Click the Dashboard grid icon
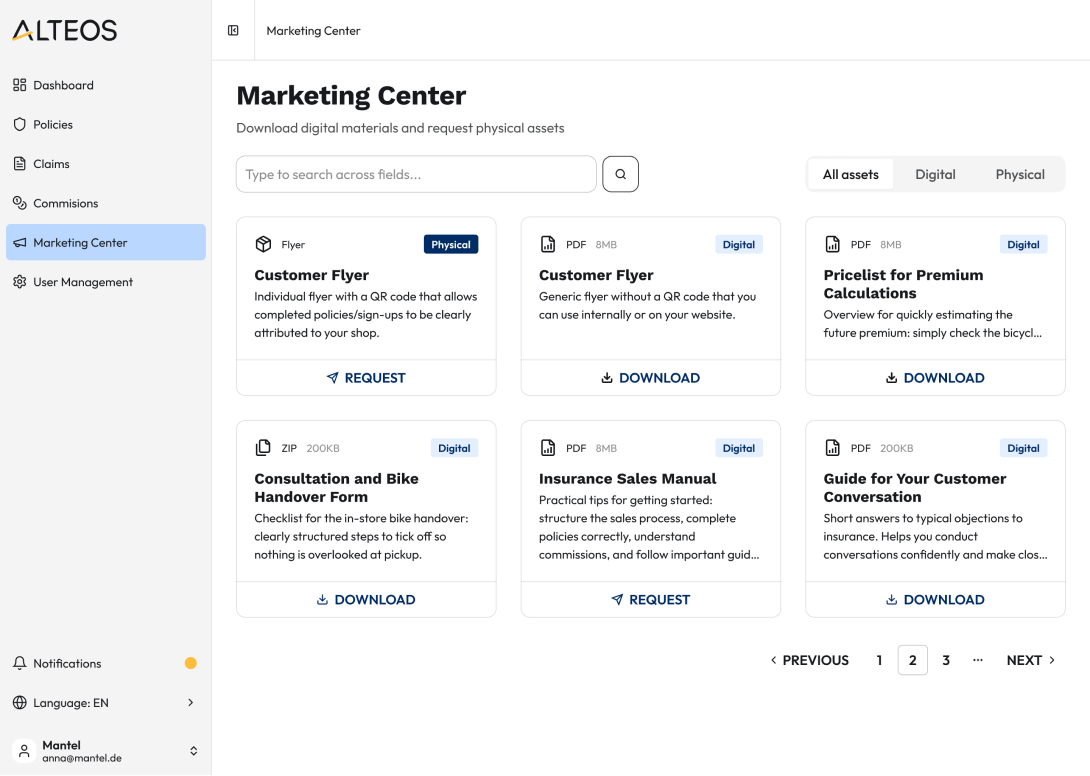The image size is (1090, 776). pos(19,85)
